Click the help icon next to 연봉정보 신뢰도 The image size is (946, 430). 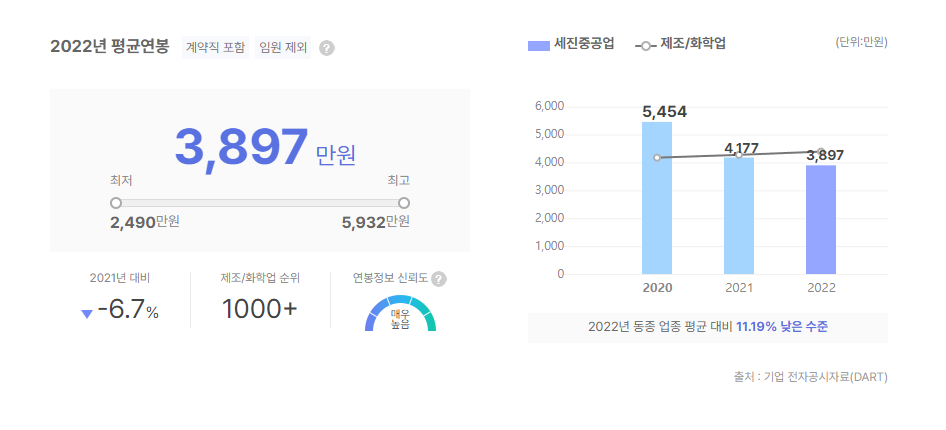pos(439,279)
